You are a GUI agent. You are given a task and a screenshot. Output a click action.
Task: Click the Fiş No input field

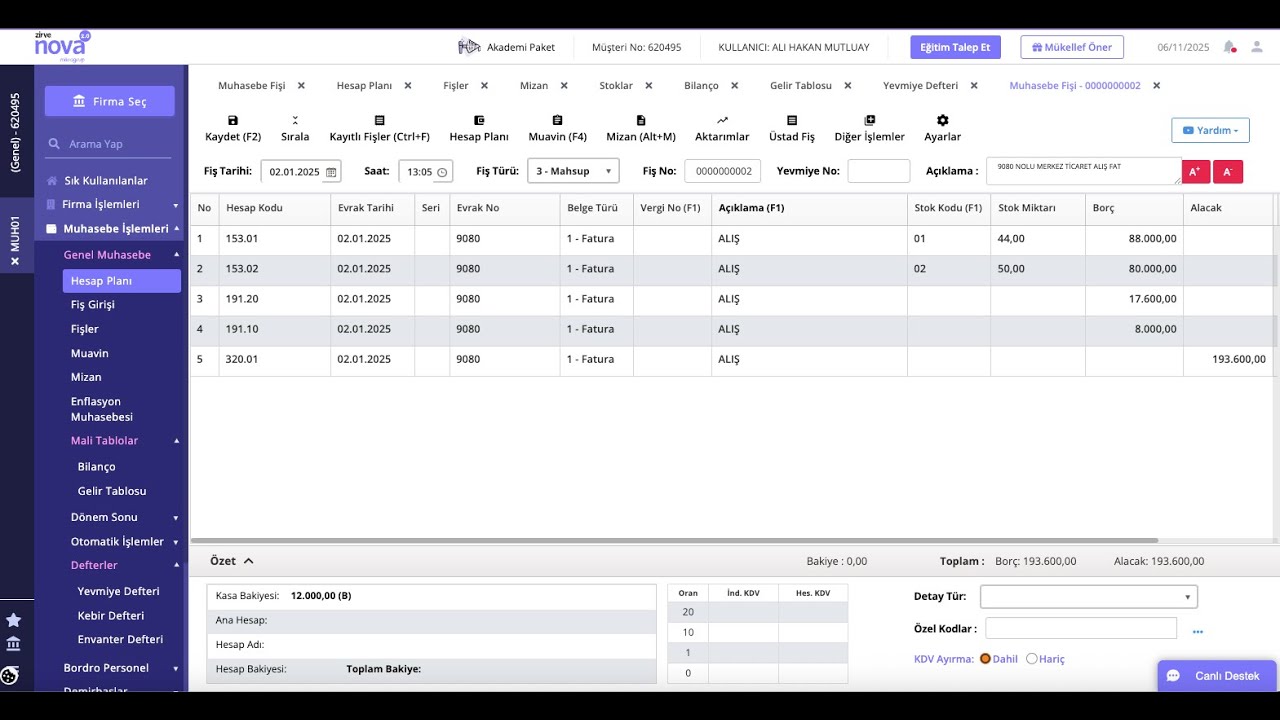point(722,171)
